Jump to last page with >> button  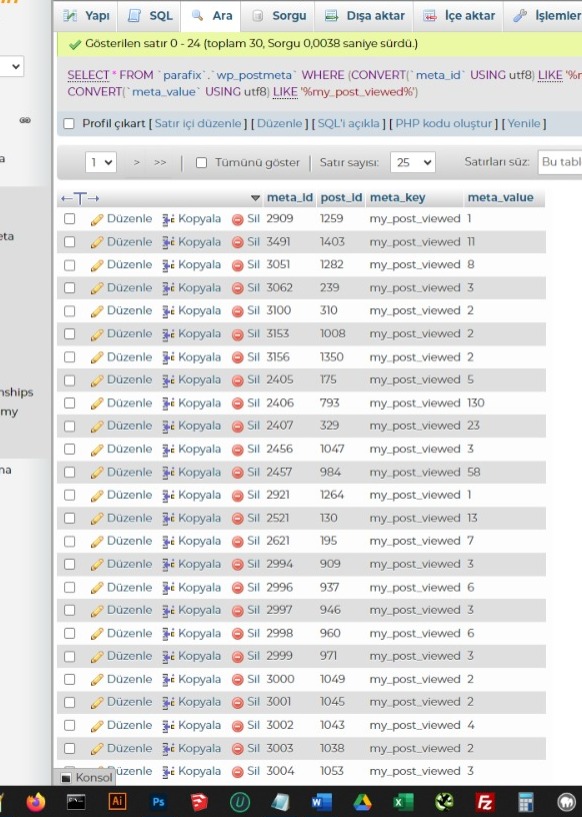[x=160, y=163]
